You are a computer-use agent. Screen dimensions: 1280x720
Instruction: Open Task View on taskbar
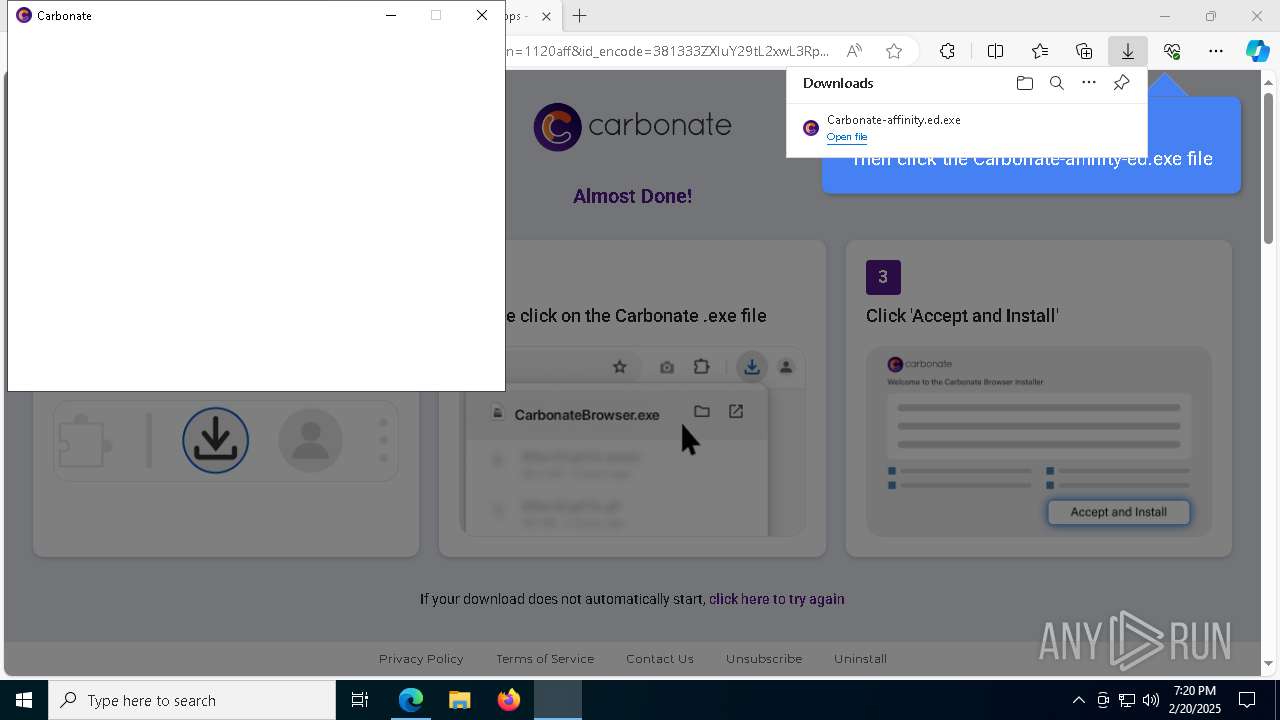360,700
